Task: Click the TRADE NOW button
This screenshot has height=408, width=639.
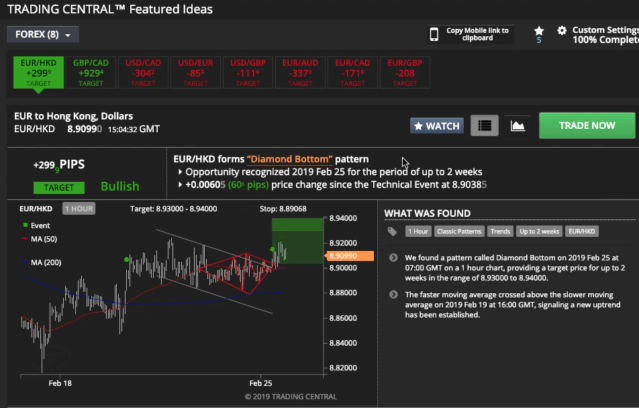Action: pos(587,126)
